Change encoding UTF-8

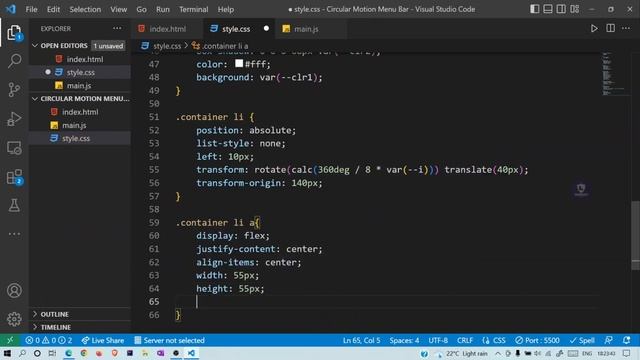click(x=438, y=340)
